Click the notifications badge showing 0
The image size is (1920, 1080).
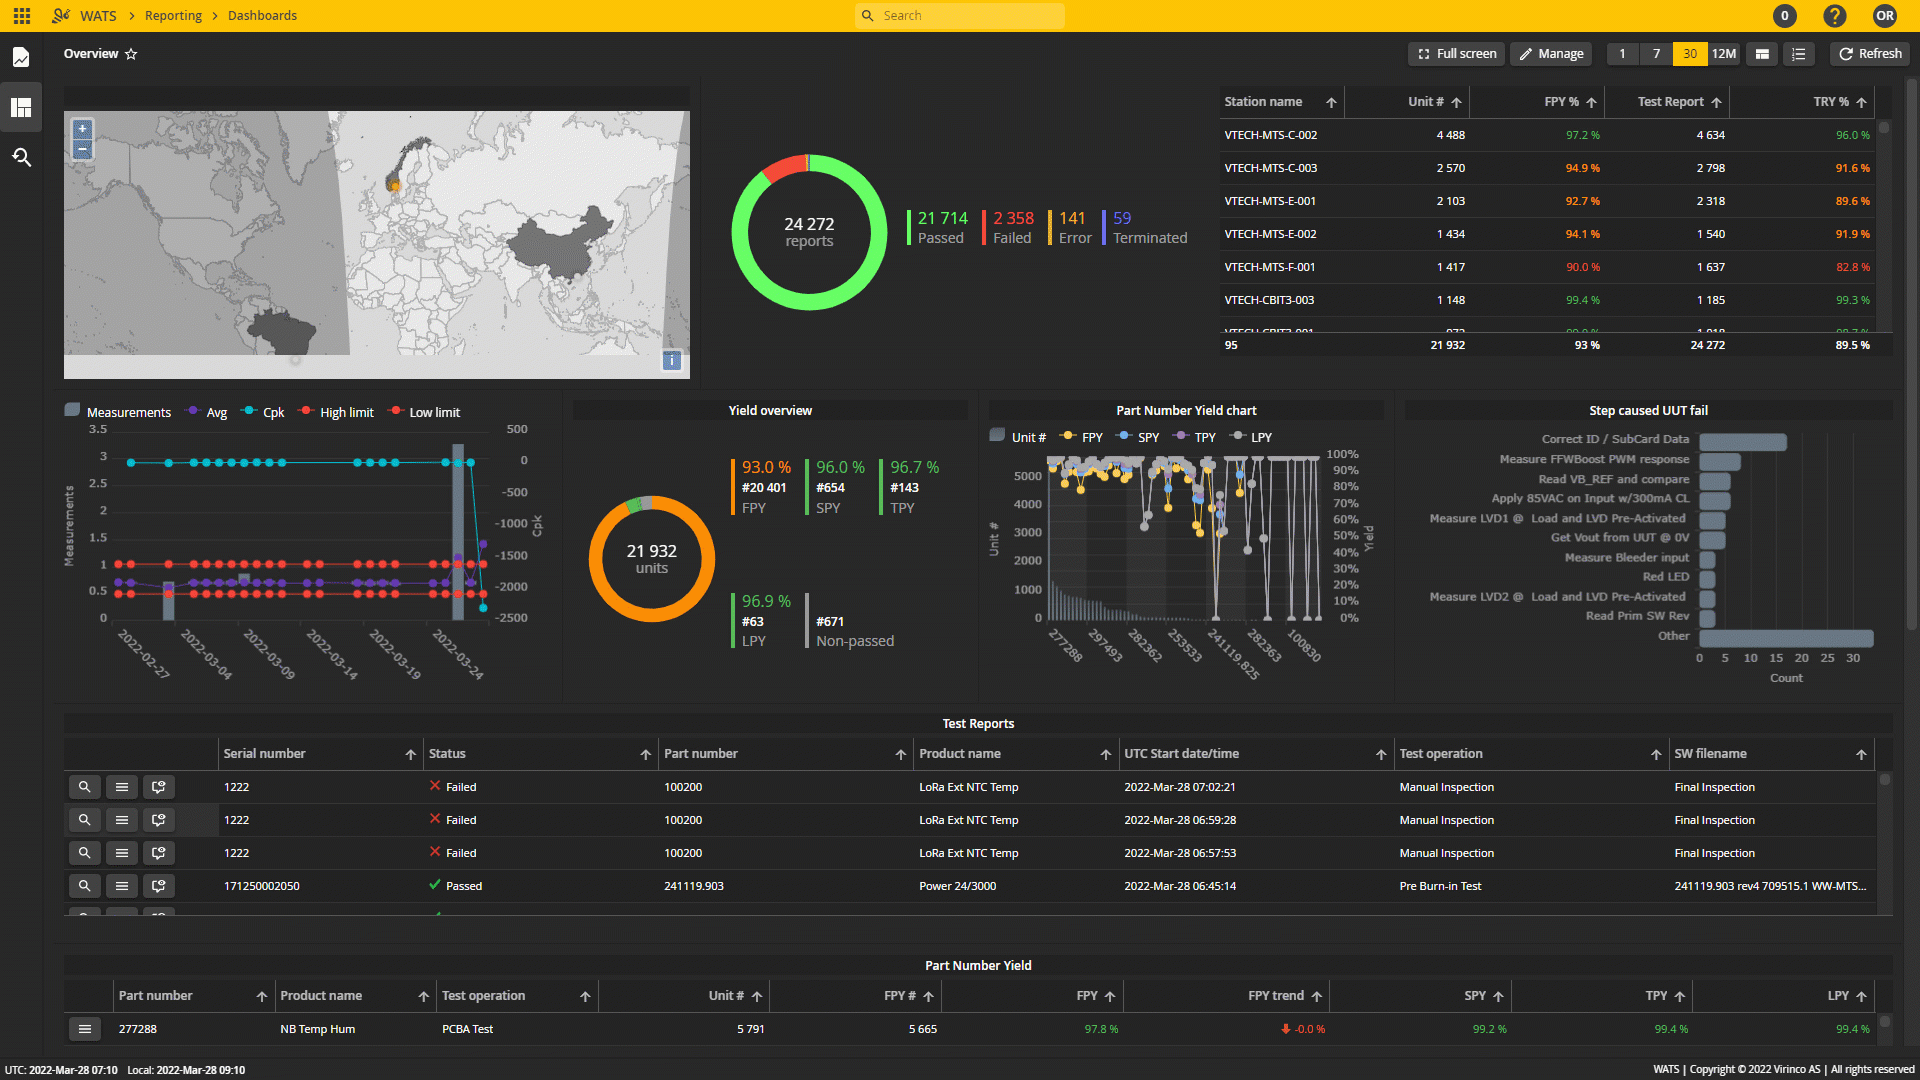tap(1785, 15)
